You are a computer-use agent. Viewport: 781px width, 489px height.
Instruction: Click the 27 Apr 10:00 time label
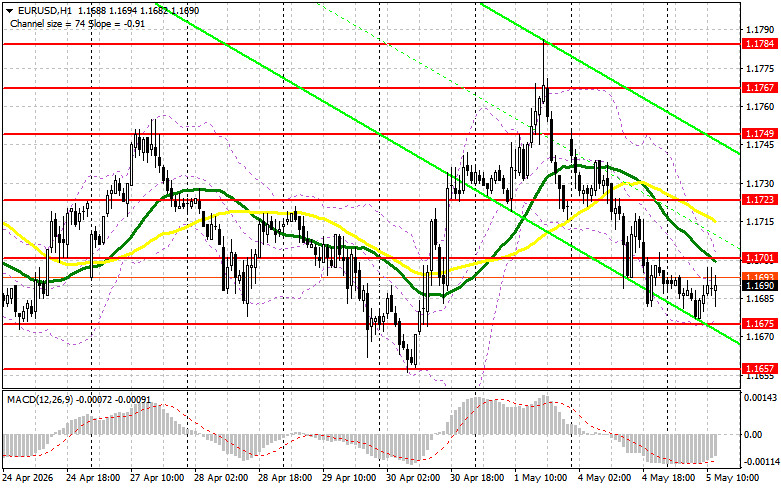(x=157, y=478)
